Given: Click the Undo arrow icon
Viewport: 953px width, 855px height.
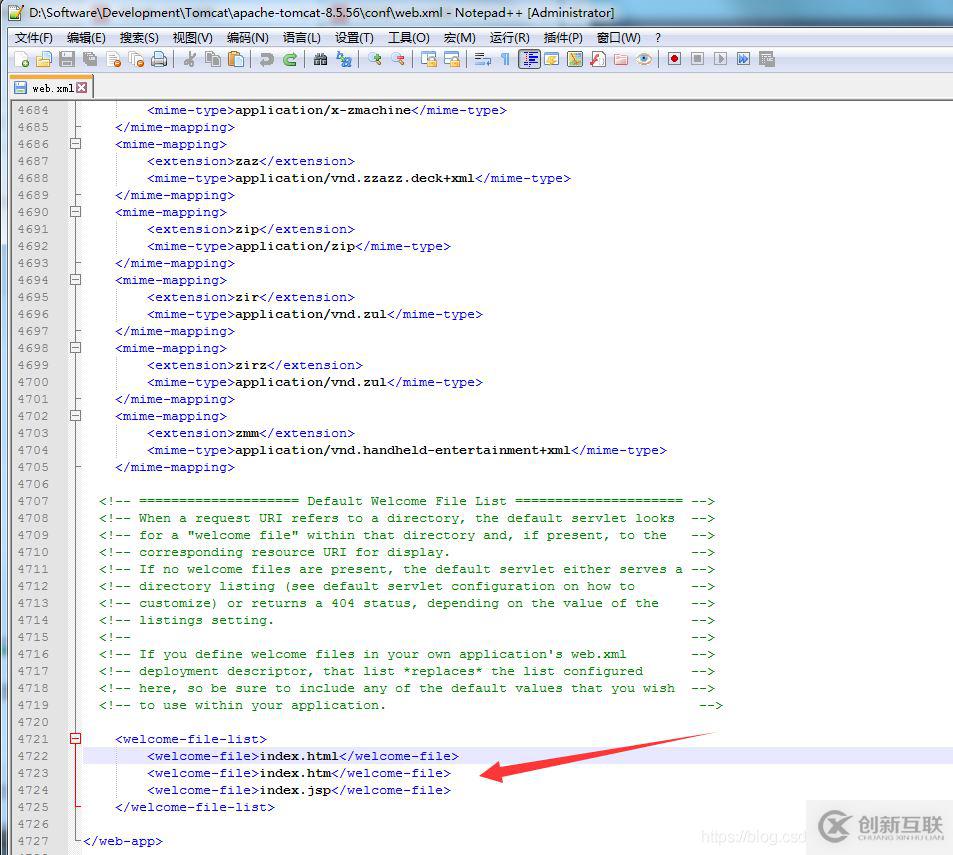Looking at the screenshot, I should tap(266, 60).
